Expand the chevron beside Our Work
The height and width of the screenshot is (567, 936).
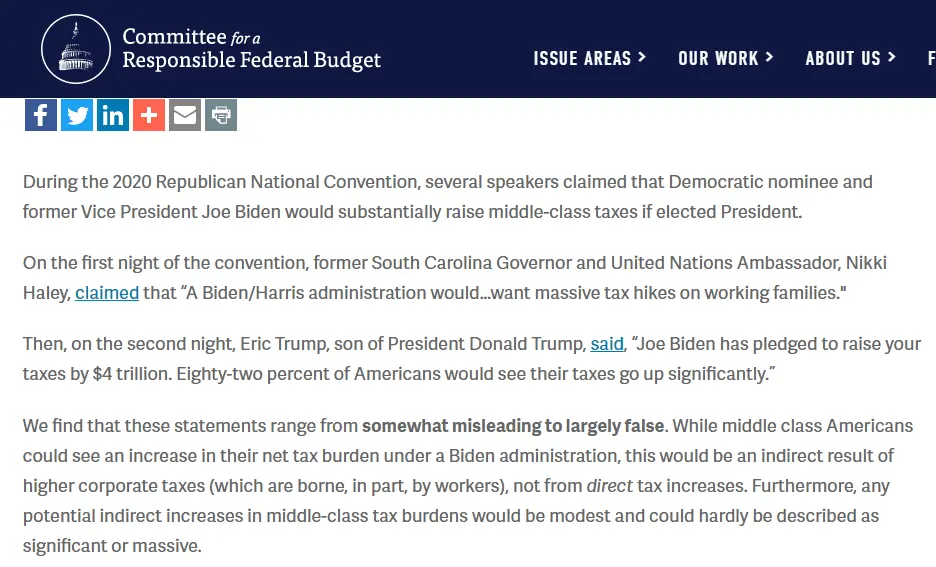tap(769, 57)
